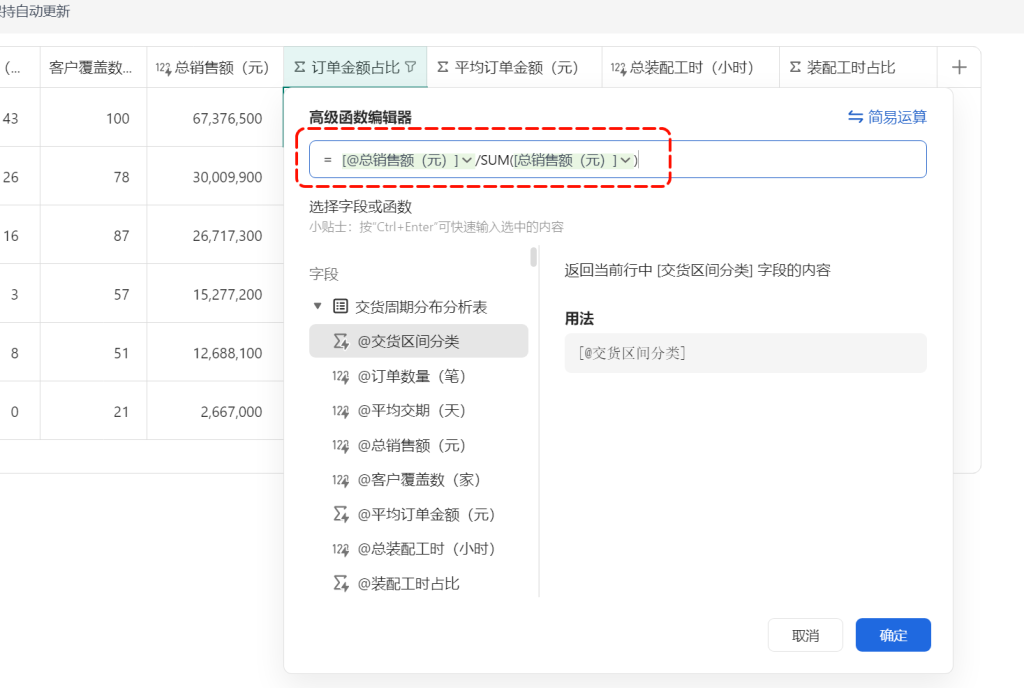Viewport: 1024px width, 688px height.
Task: Select the 总装配工时（小时）column header
Action: pos(691,67)
